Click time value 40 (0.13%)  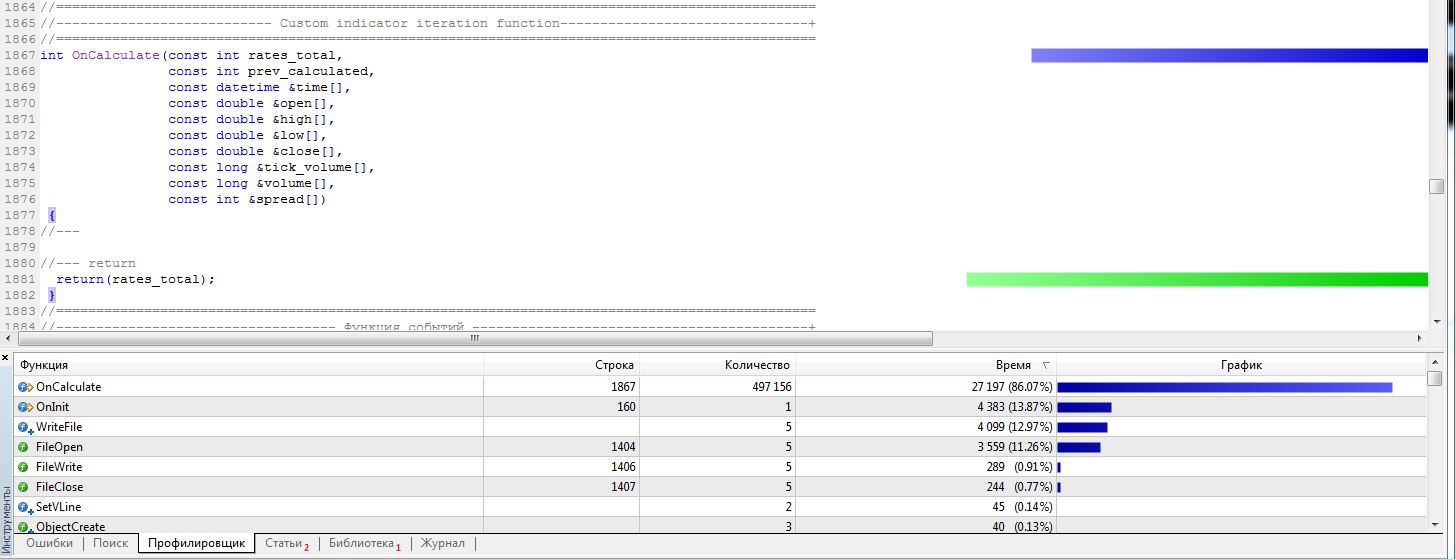(1021, 527)
